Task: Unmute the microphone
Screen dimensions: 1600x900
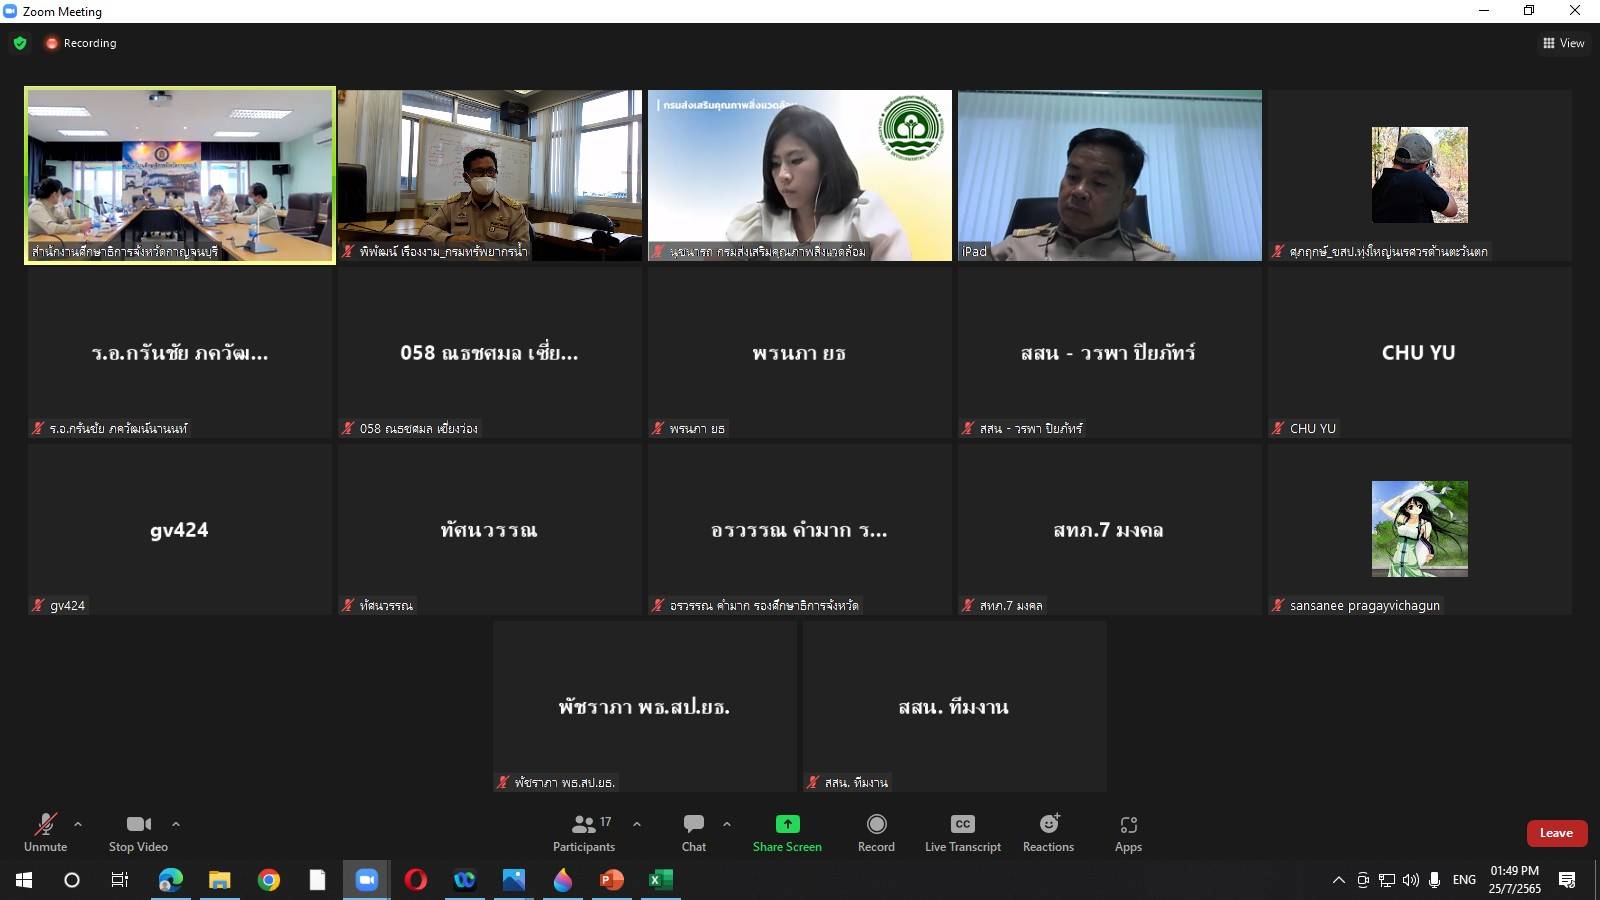Action: pos(46,832)
